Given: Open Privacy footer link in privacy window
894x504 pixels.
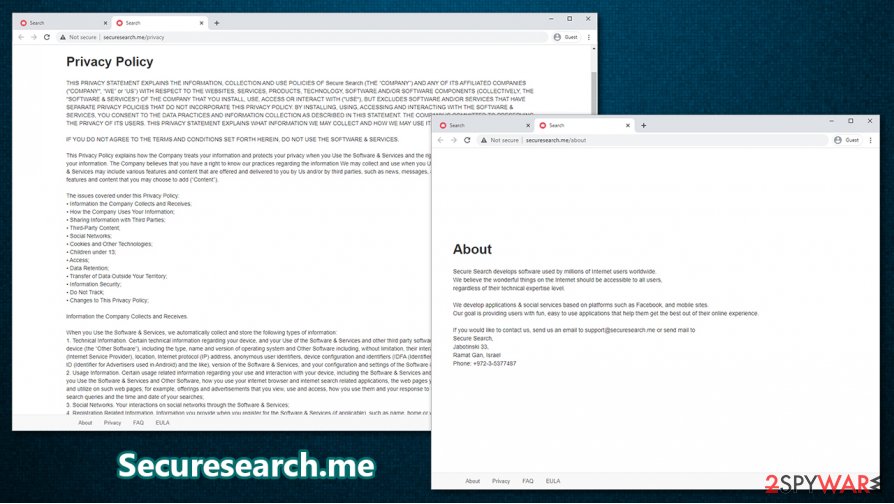Looking at the screenshot, I should pos(112,422).
